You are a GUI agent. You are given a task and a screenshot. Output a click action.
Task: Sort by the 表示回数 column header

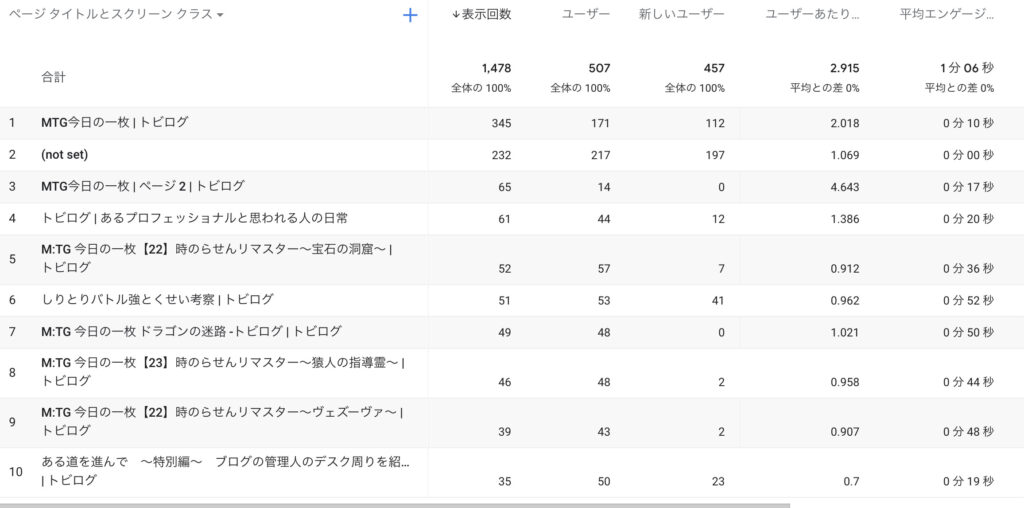click(x=481, y=15)
